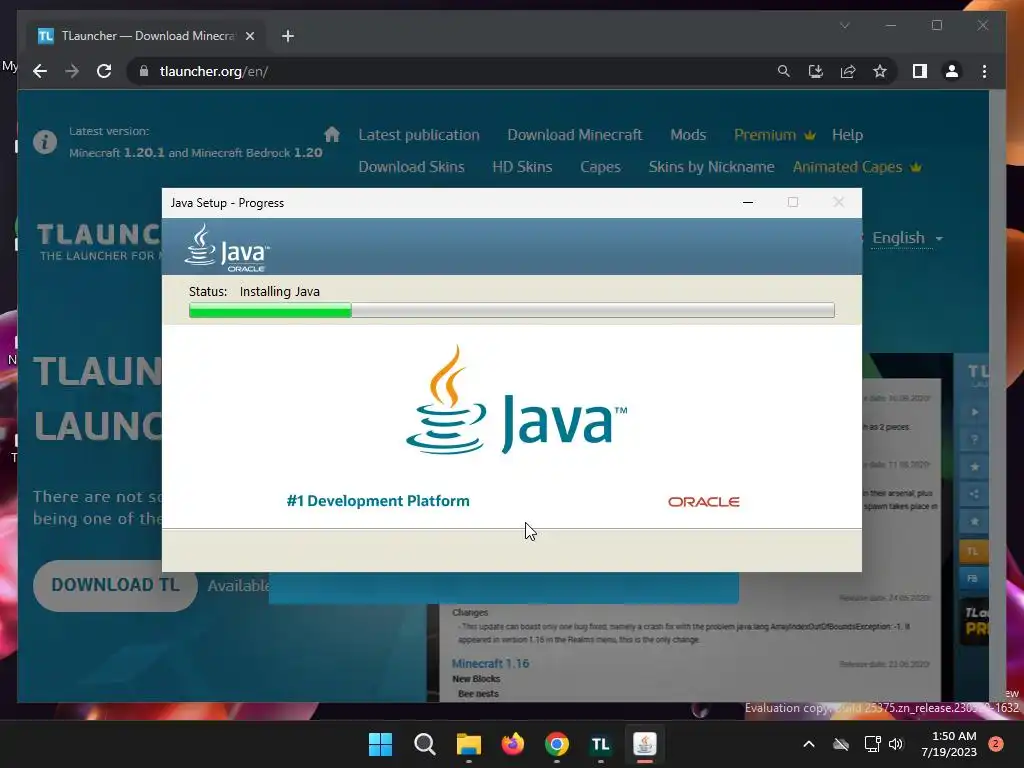Switch to Chrome in the taskbar

point(556,744)
